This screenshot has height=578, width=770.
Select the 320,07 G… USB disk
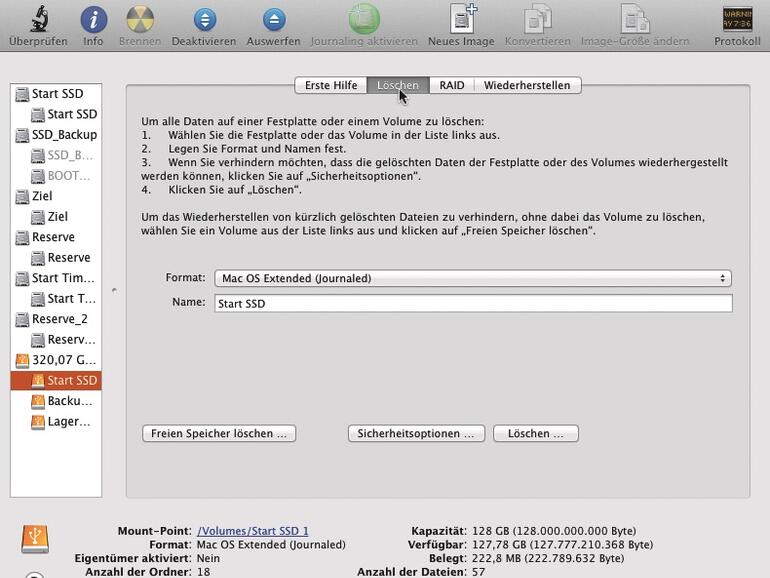tap(56, 360)
